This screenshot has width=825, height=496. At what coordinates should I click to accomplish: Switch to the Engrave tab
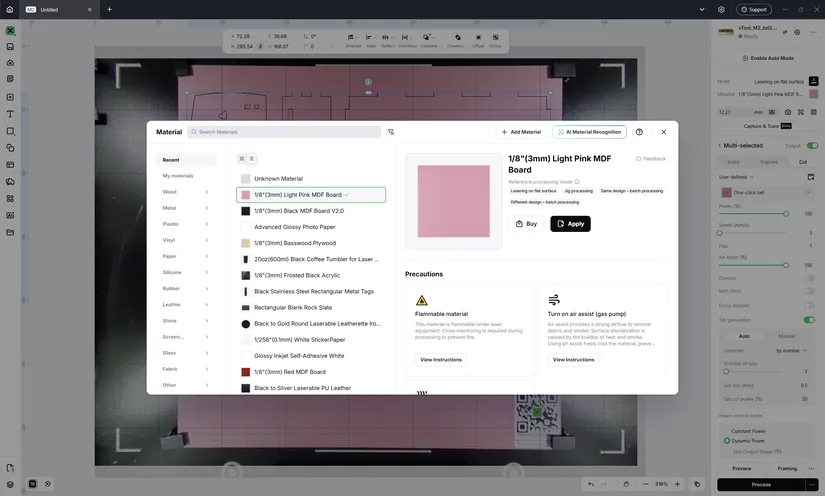pos(769,162)
